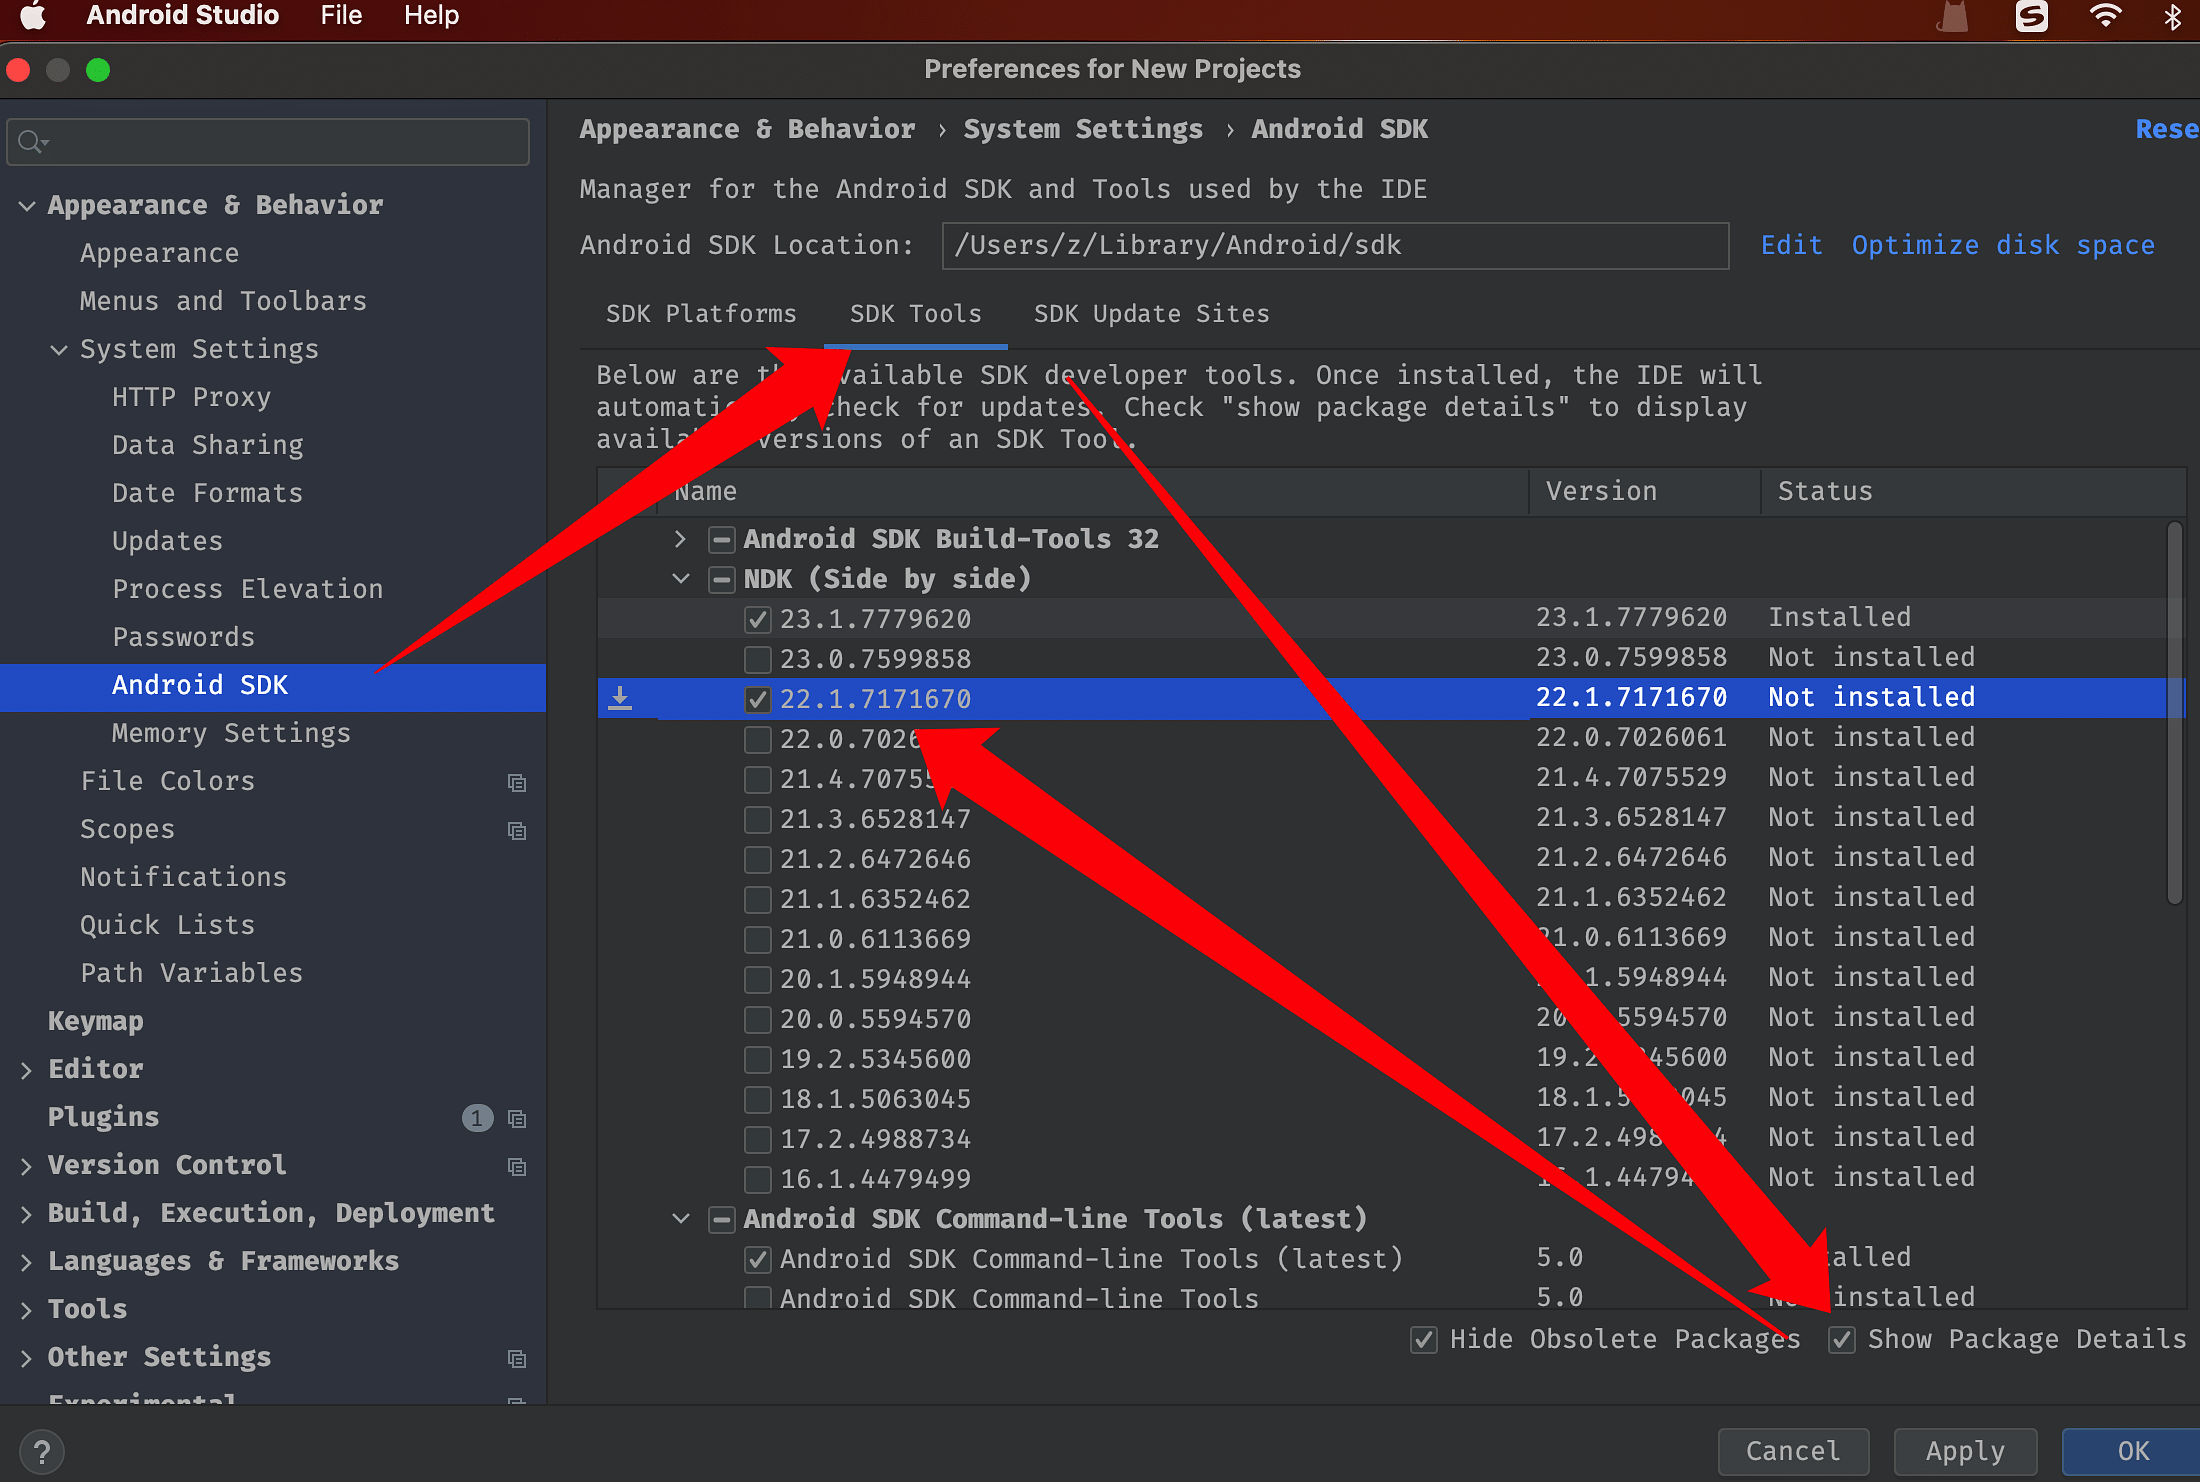This screenshot has height=1482, width=2200.
Task: Toggle the NDK (Side by side) group checkbox
Action: (721, 579)
